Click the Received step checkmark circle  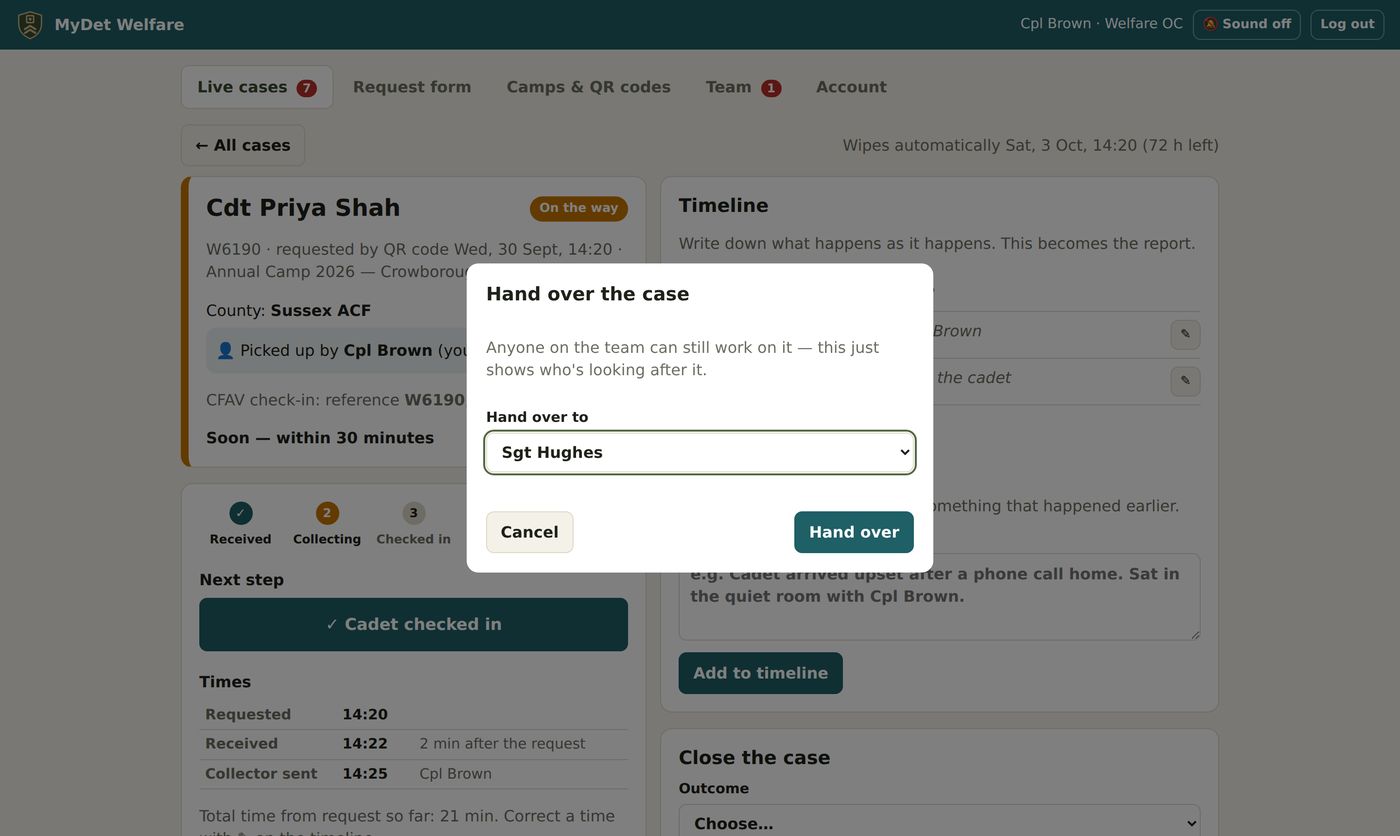pos(240,513)
